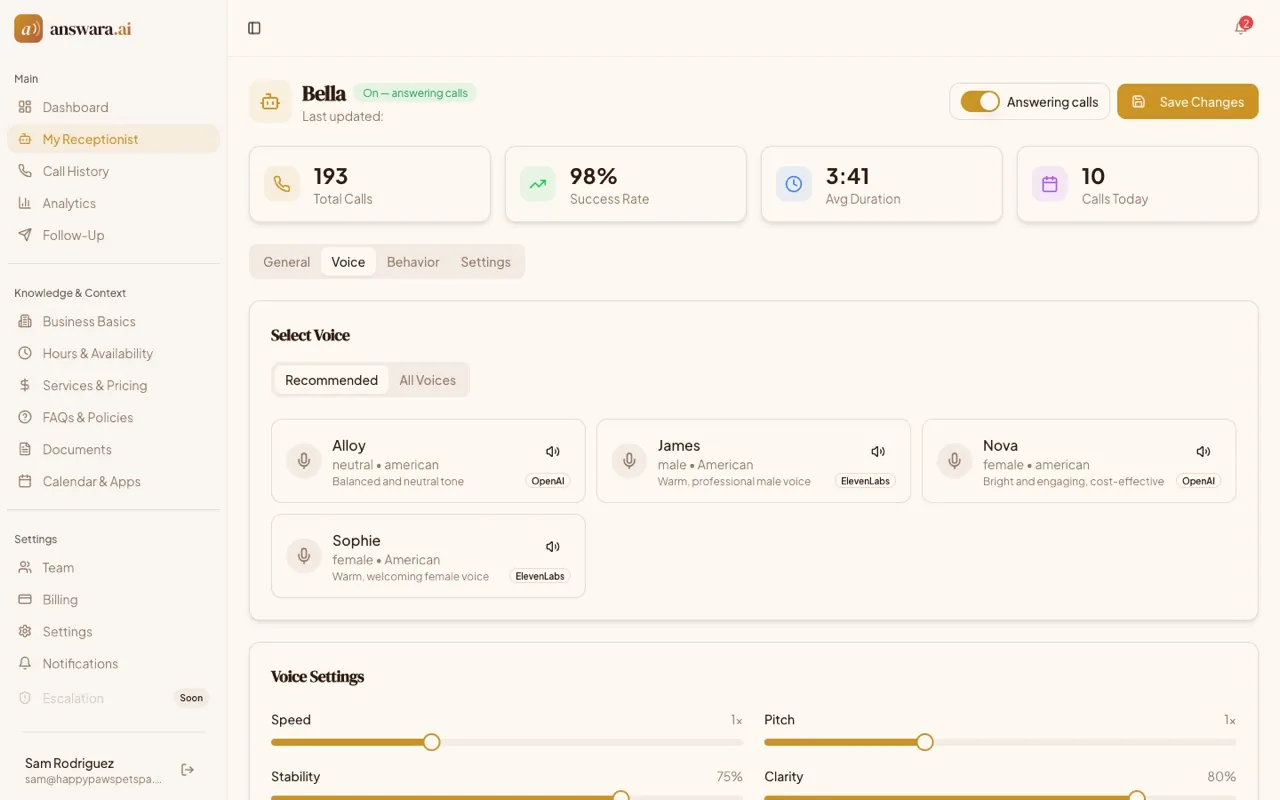Select the Voice tab
The image size is (1280, 800).
click(348, 262)
